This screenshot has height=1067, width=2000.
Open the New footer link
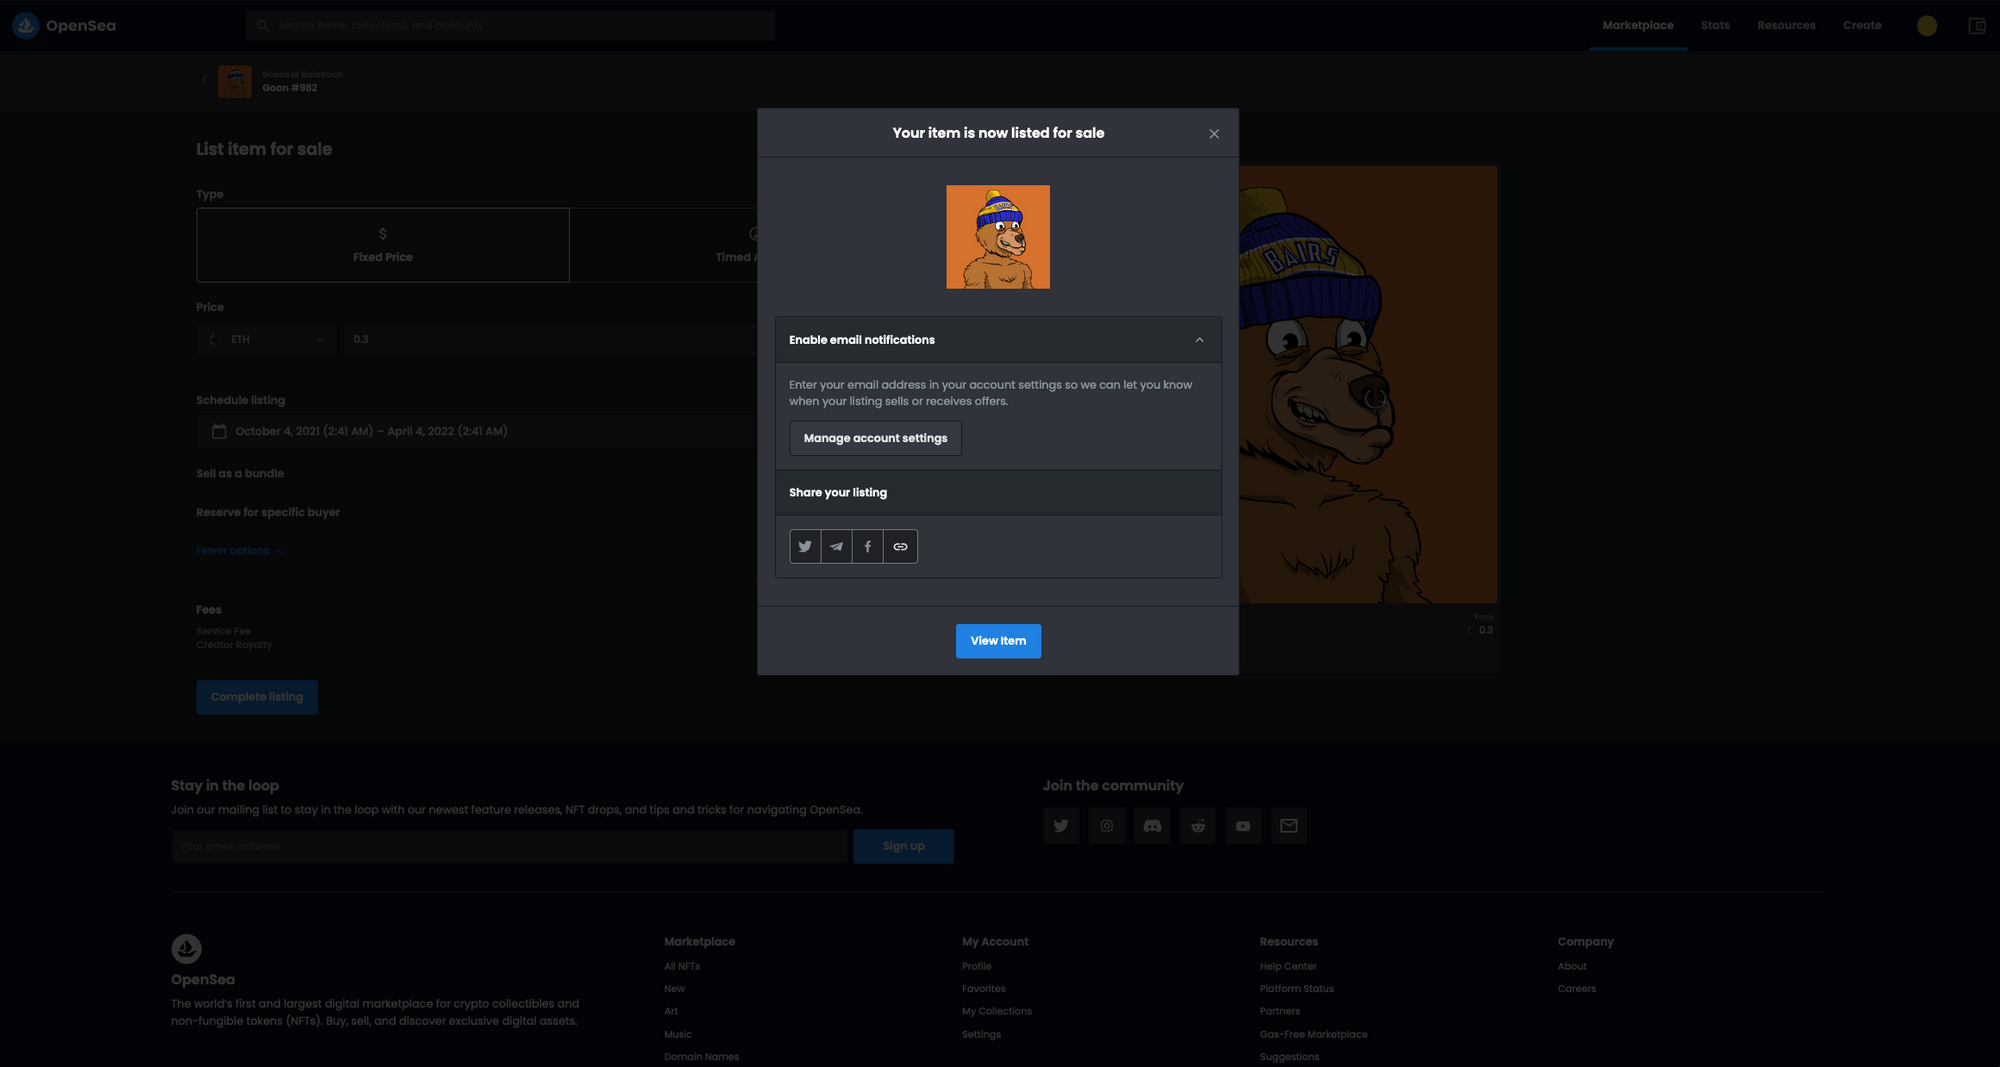pos(674,989)
